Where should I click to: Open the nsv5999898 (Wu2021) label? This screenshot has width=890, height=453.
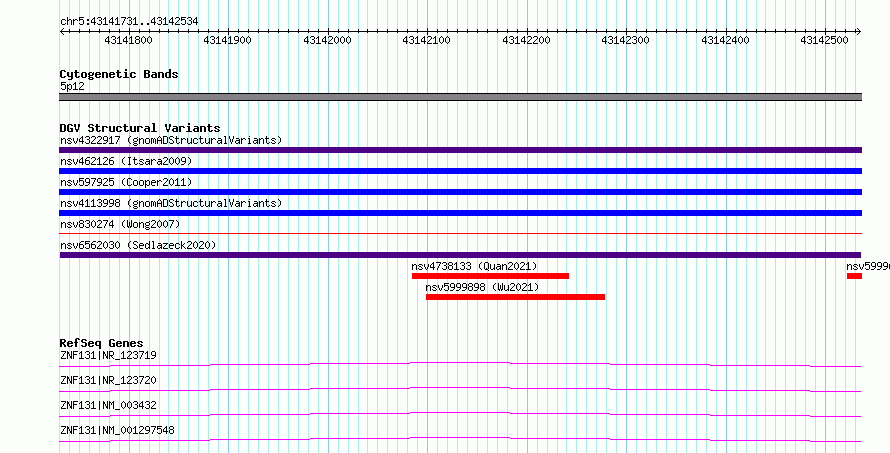click(482, 287)
